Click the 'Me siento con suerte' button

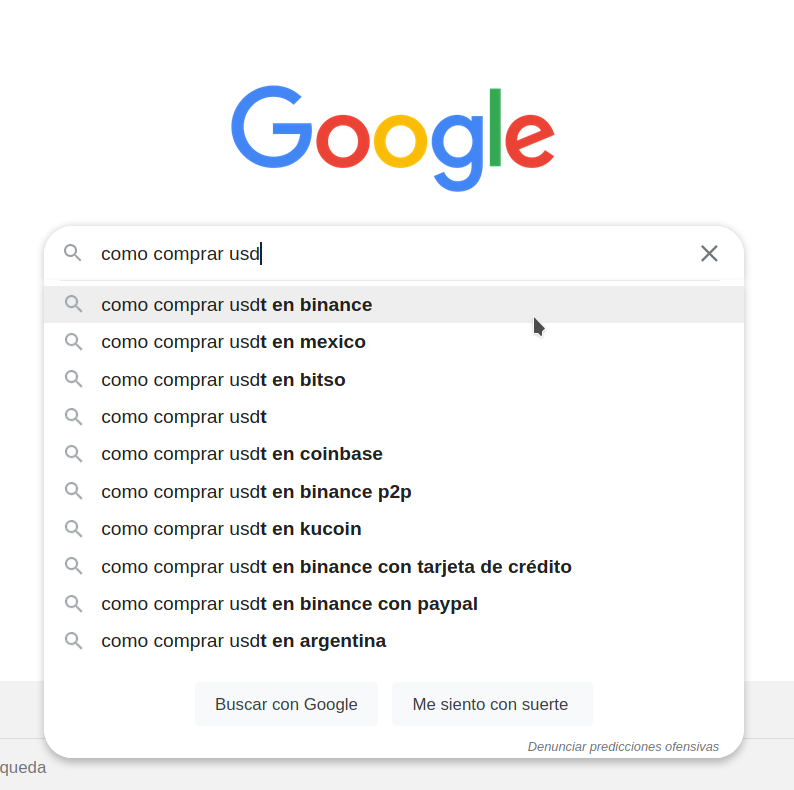pyautogui.click(x=492, y=704)
